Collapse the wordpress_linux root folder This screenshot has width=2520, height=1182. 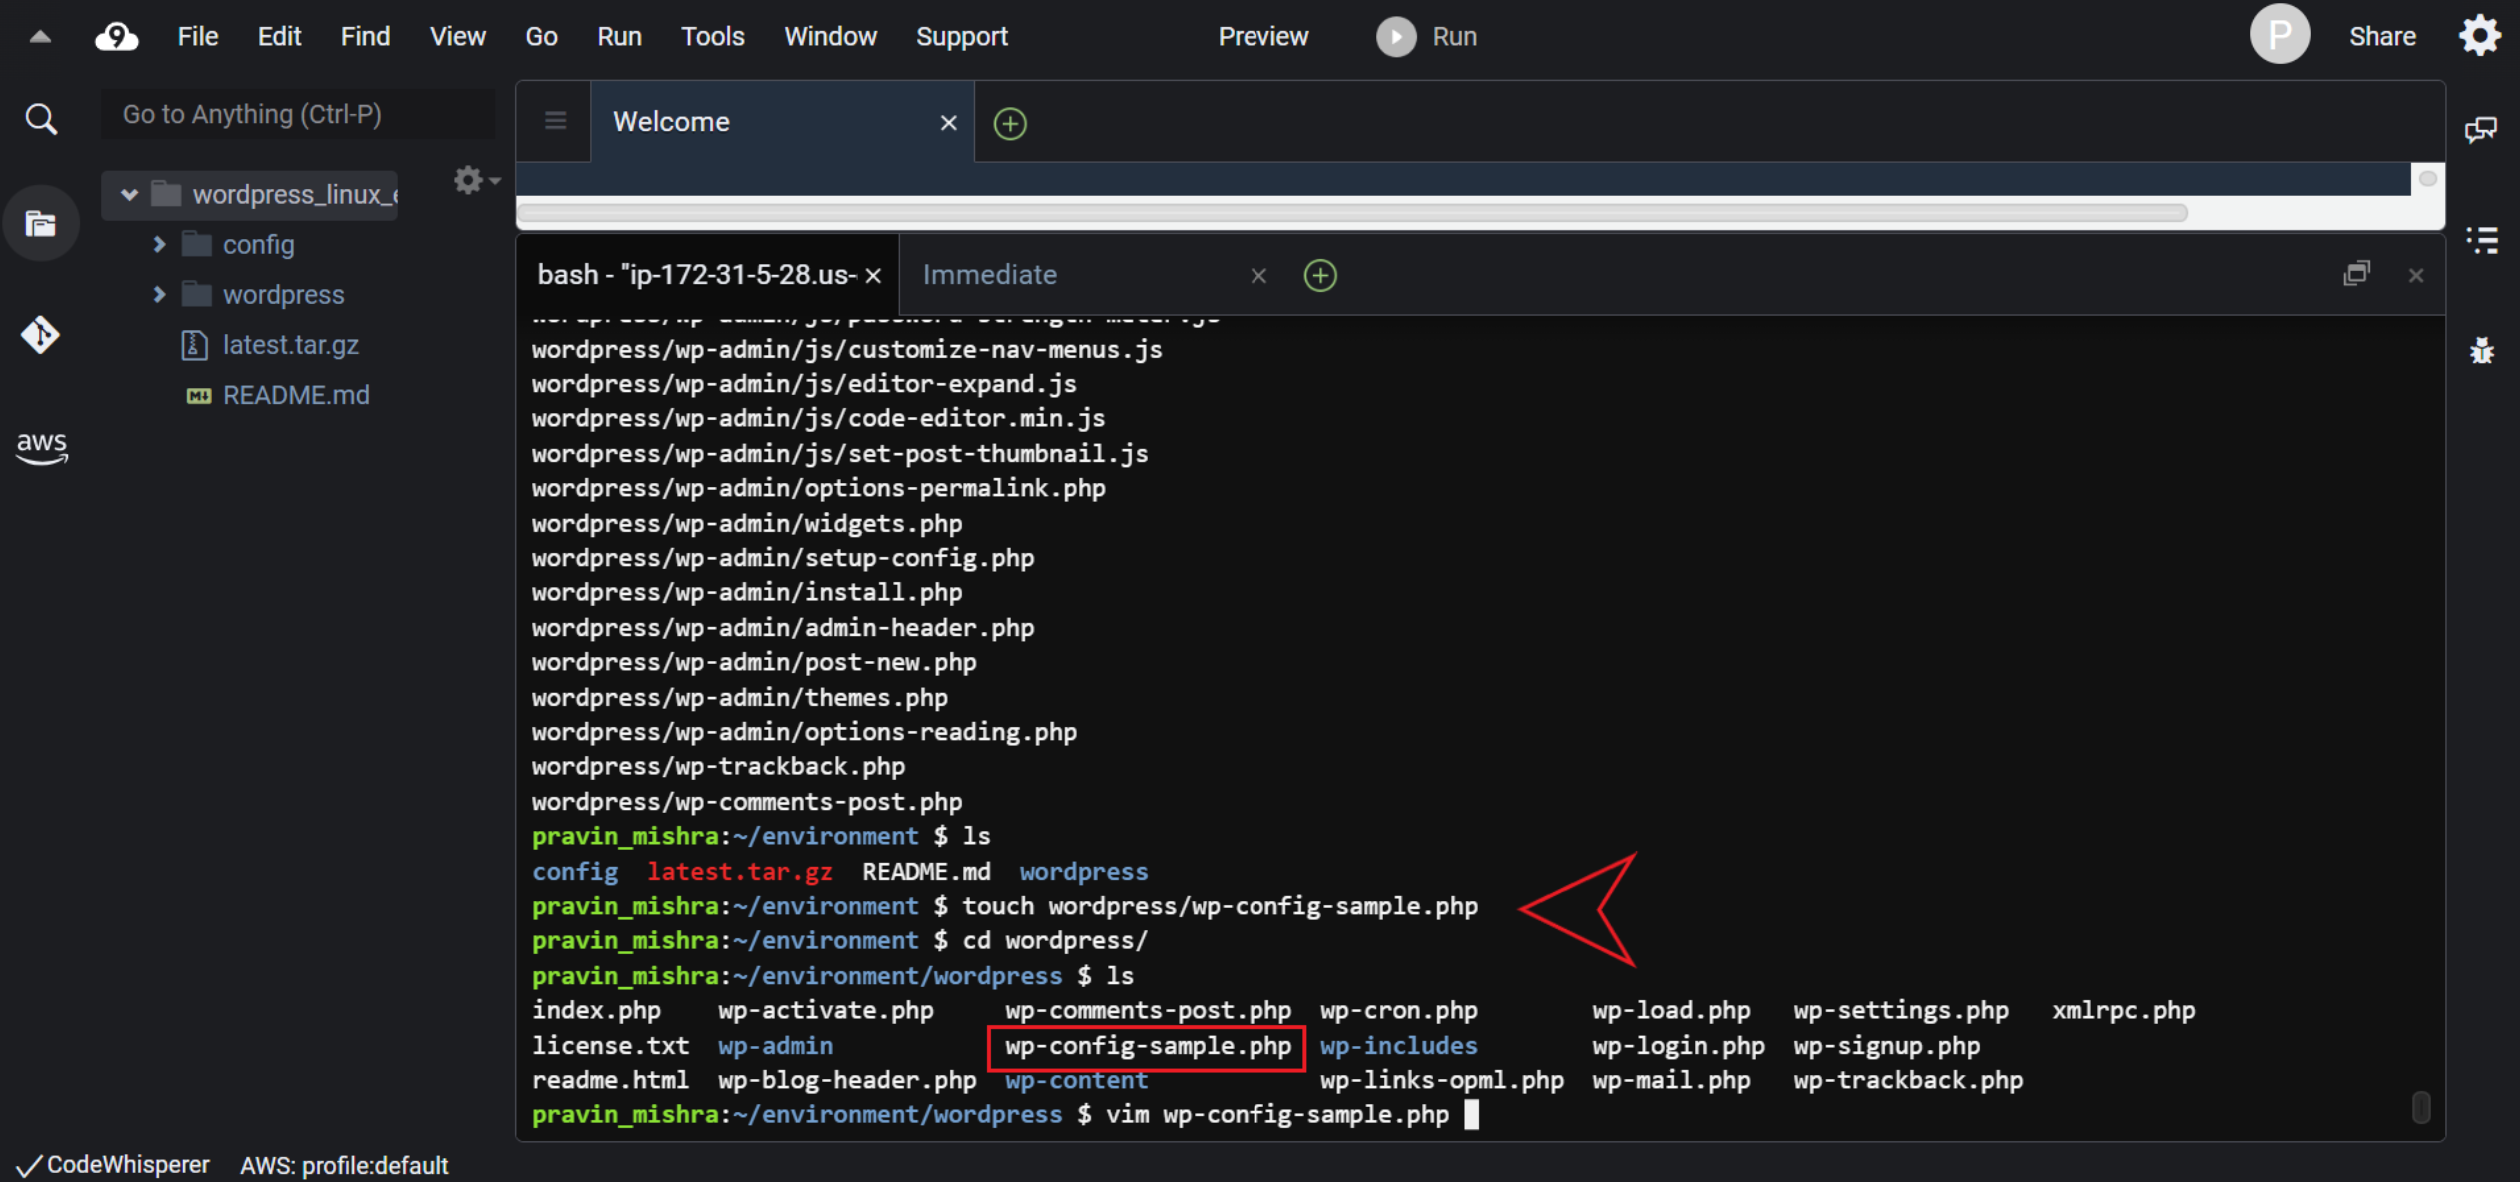129,194
